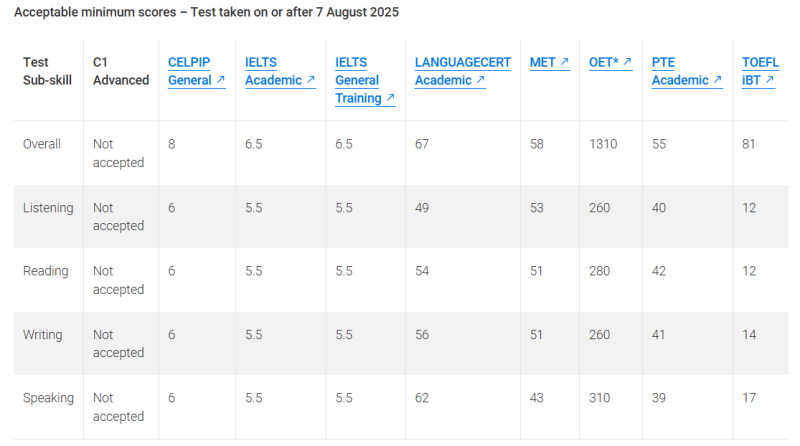Open the IELTS Academic link
Viewport: 800px width, 446px height.
tap(280, 71)
